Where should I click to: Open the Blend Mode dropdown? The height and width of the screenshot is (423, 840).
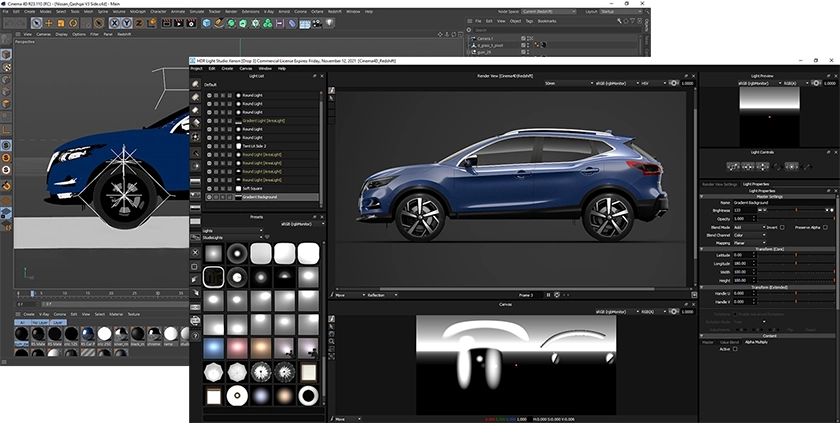coord(748,227)
